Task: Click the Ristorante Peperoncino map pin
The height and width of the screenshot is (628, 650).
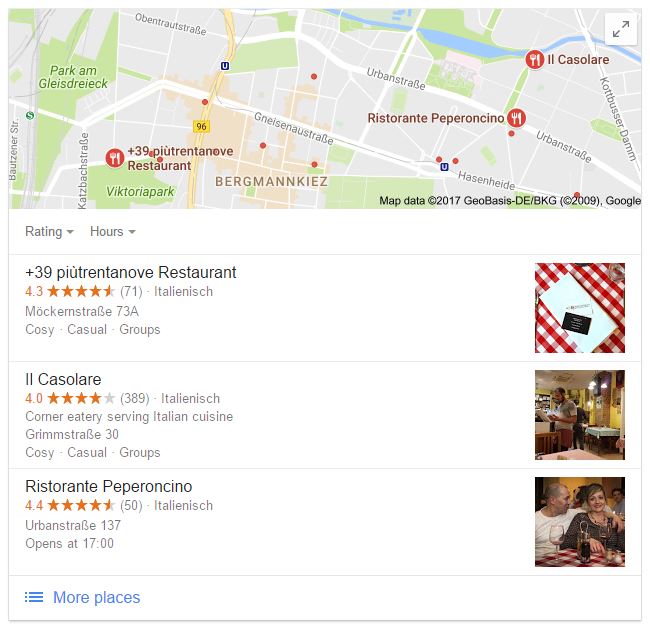Action: click(x=517, y=118)
